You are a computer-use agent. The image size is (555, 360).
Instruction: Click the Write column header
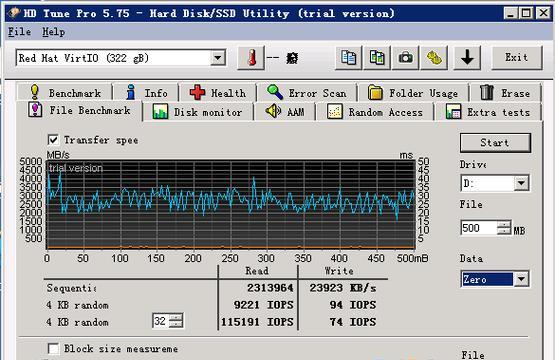(x=339, y=271)
